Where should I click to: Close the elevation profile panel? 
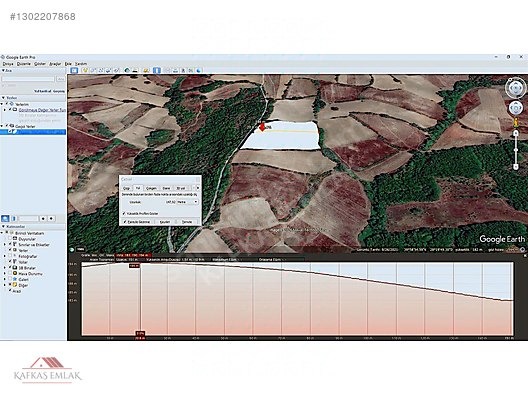click(x=525, y=256)
